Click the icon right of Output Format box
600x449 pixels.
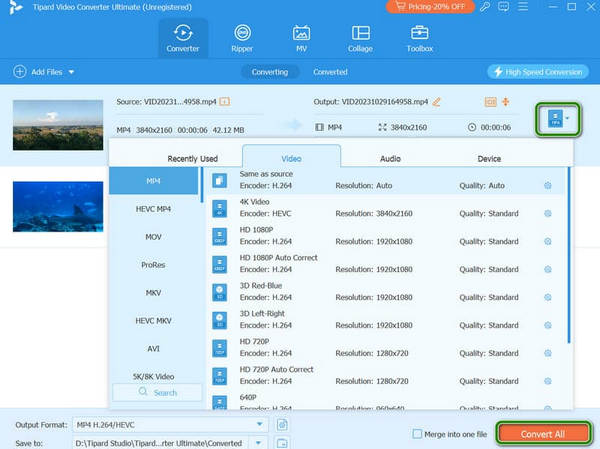click(x=282, y=425)
